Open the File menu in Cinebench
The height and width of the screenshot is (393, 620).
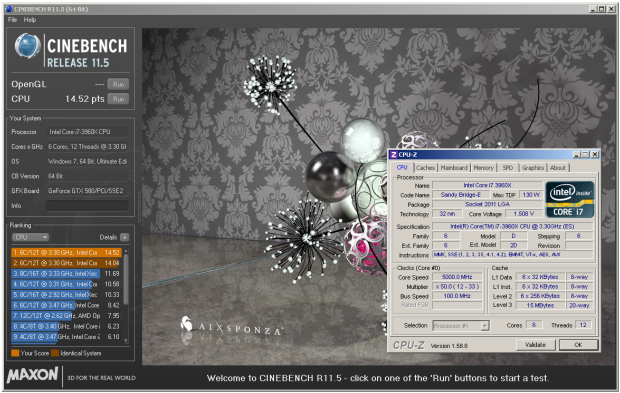(x=12, y=20)
